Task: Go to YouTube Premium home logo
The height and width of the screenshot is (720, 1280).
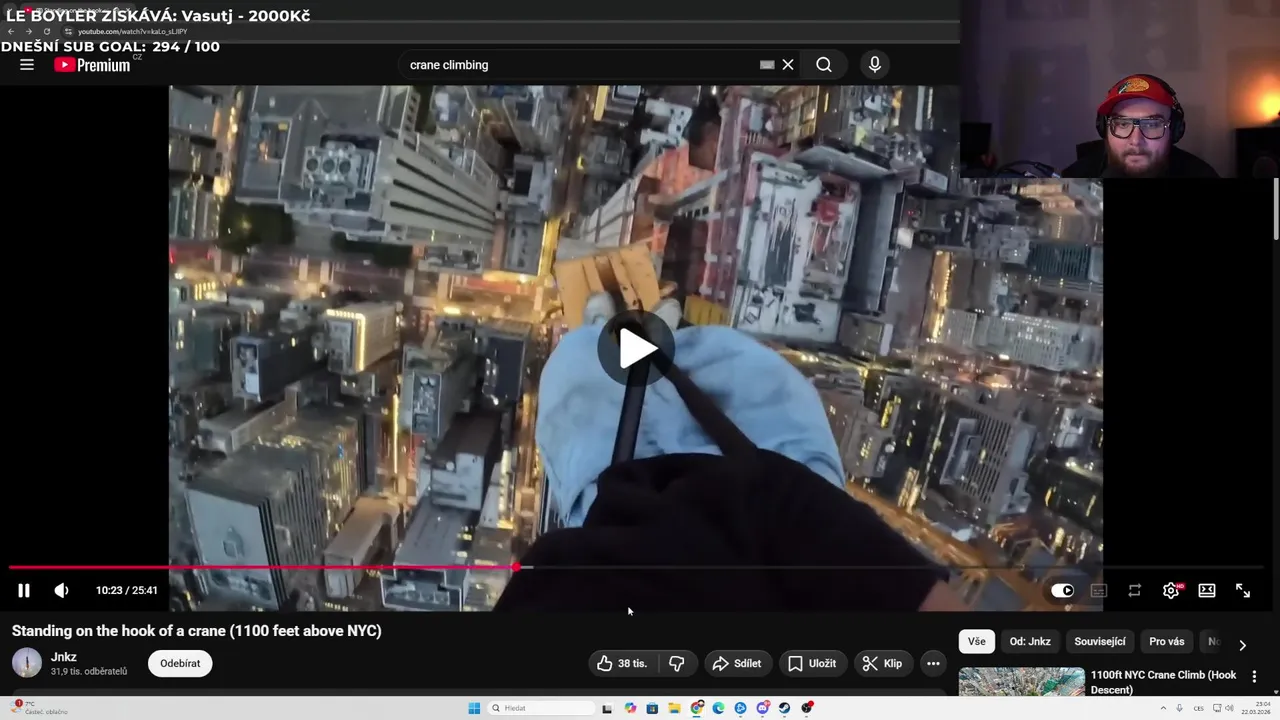Action: click(92, 65)
